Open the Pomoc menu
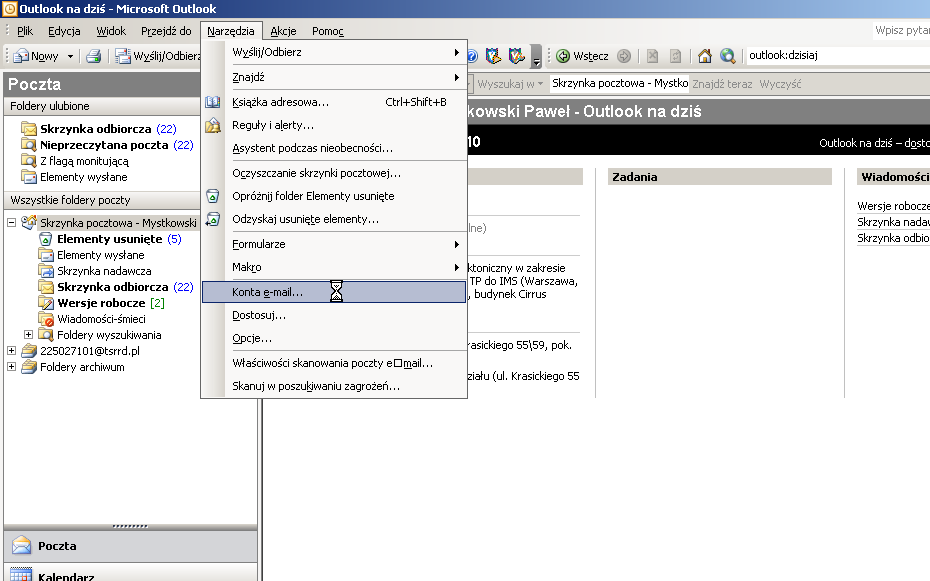The height and width of the screenshot is (581, 930). point(327,31)
